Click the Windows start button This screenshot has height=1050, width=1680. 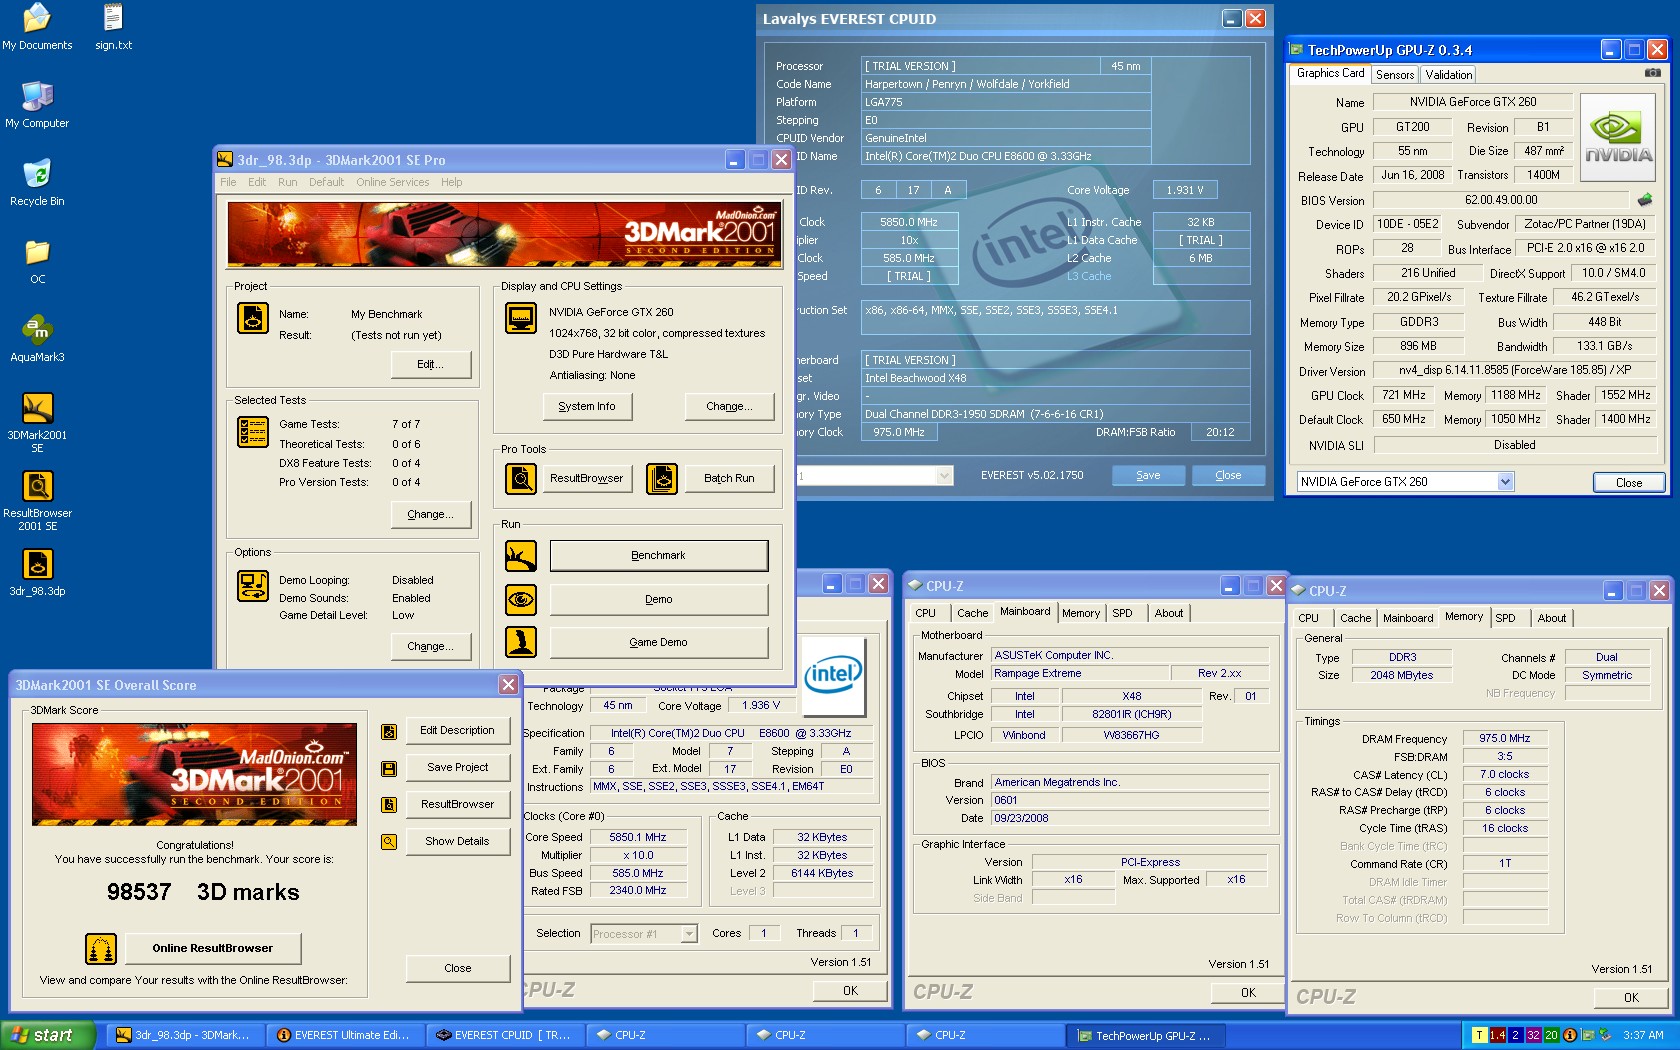tap(48, 1036)
